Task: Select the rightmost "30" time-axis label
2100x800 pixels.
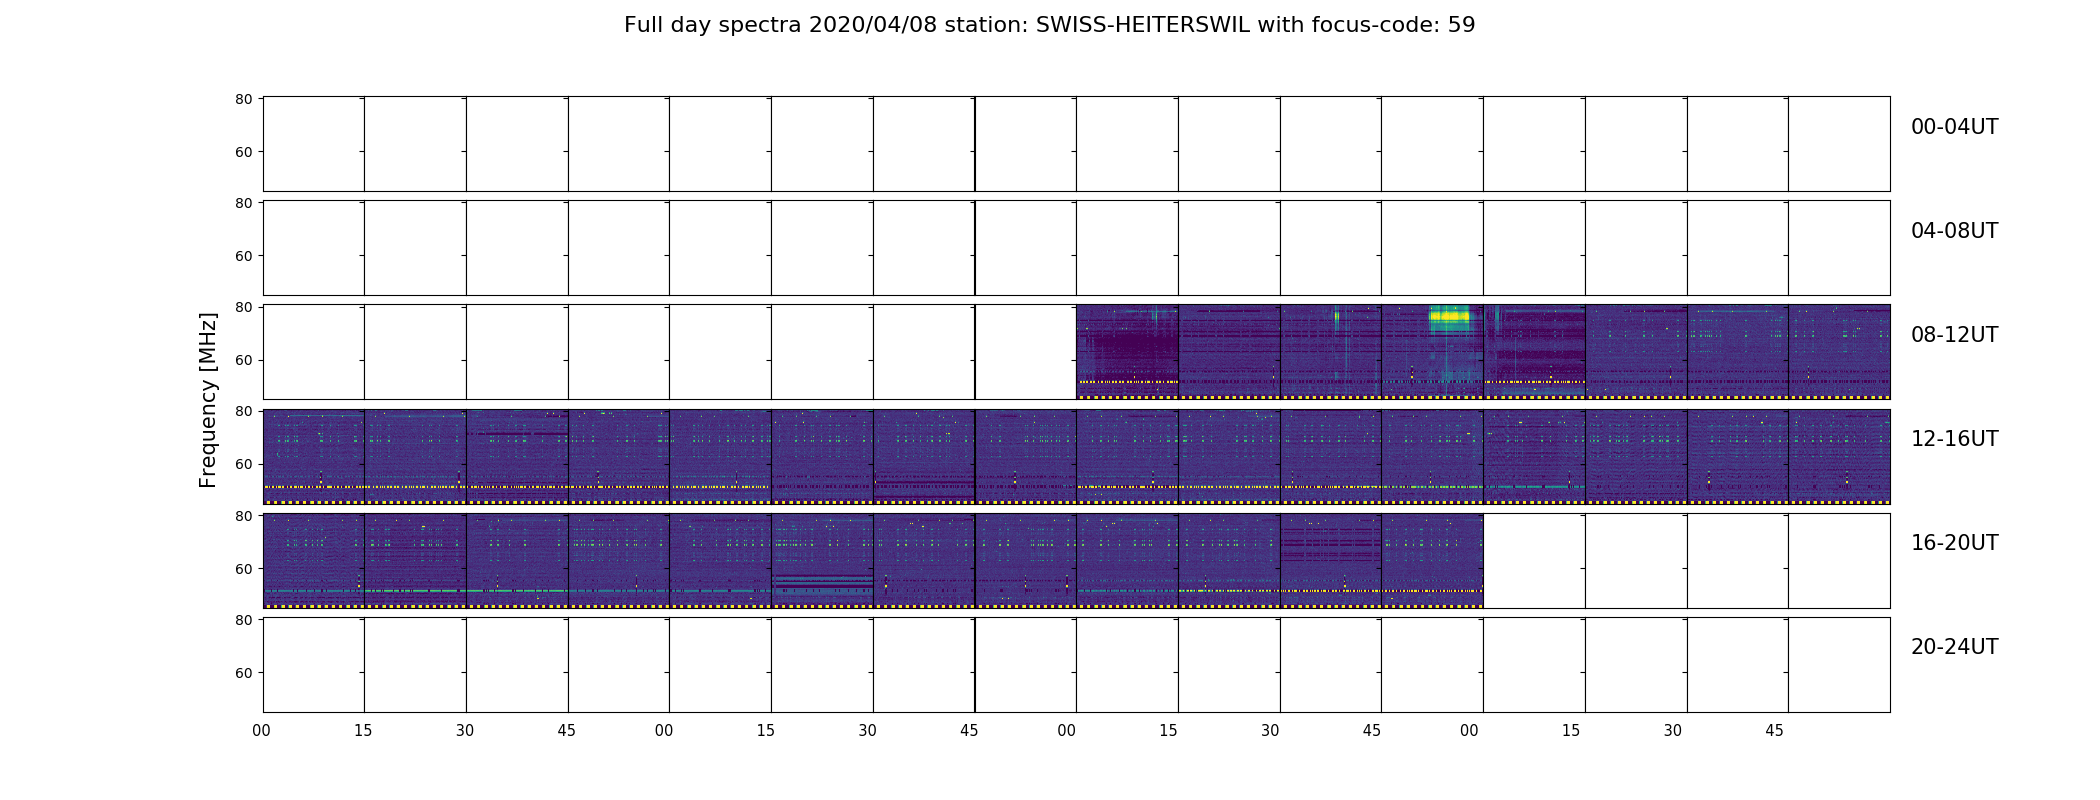Action: pyautogui.click(x=1673, y=731)
